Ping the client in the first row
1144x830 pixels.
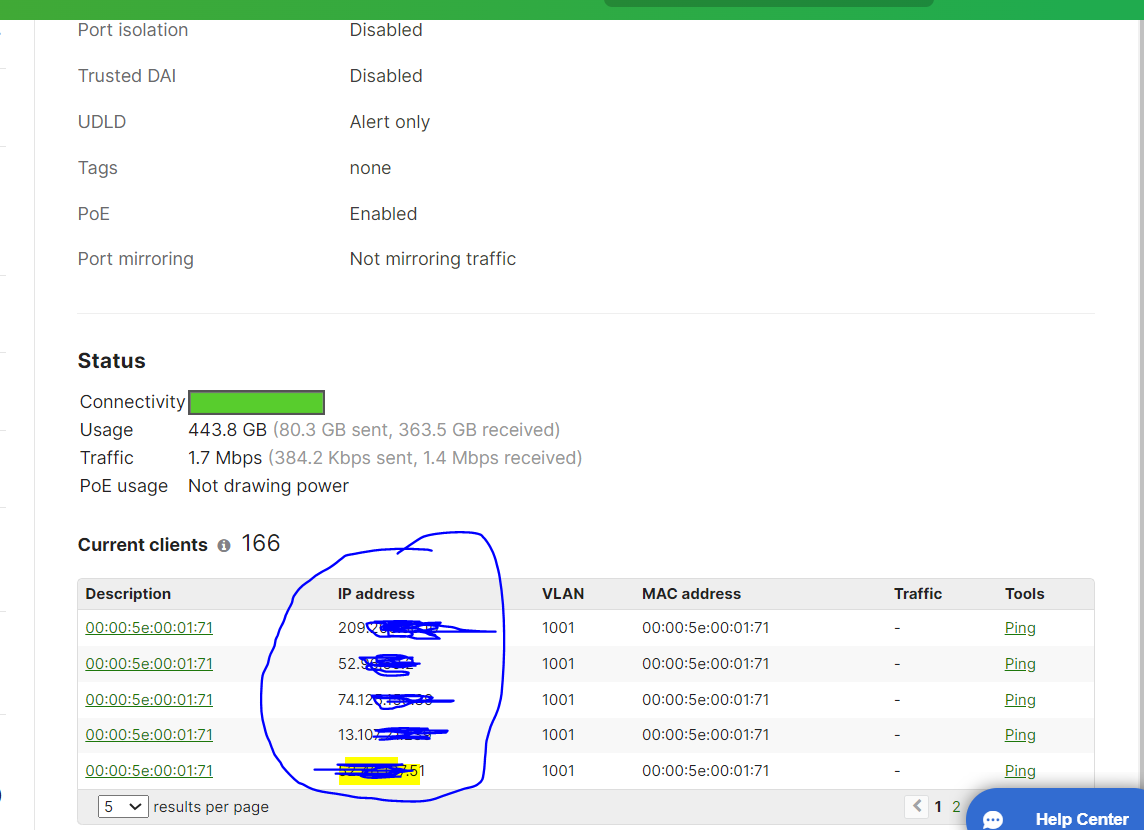click(1020, 627)
